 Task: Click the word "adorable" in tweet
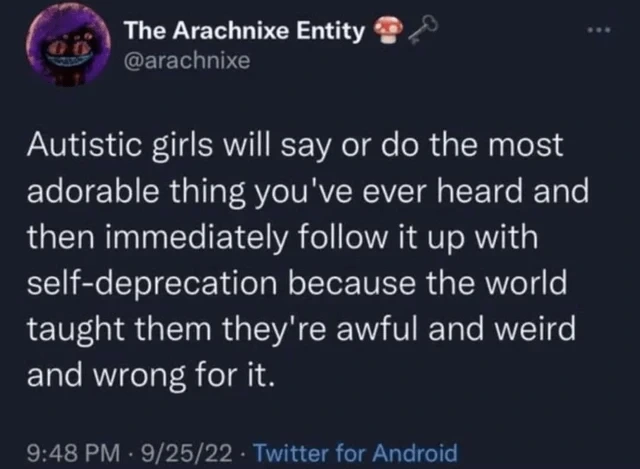(93, 191)
